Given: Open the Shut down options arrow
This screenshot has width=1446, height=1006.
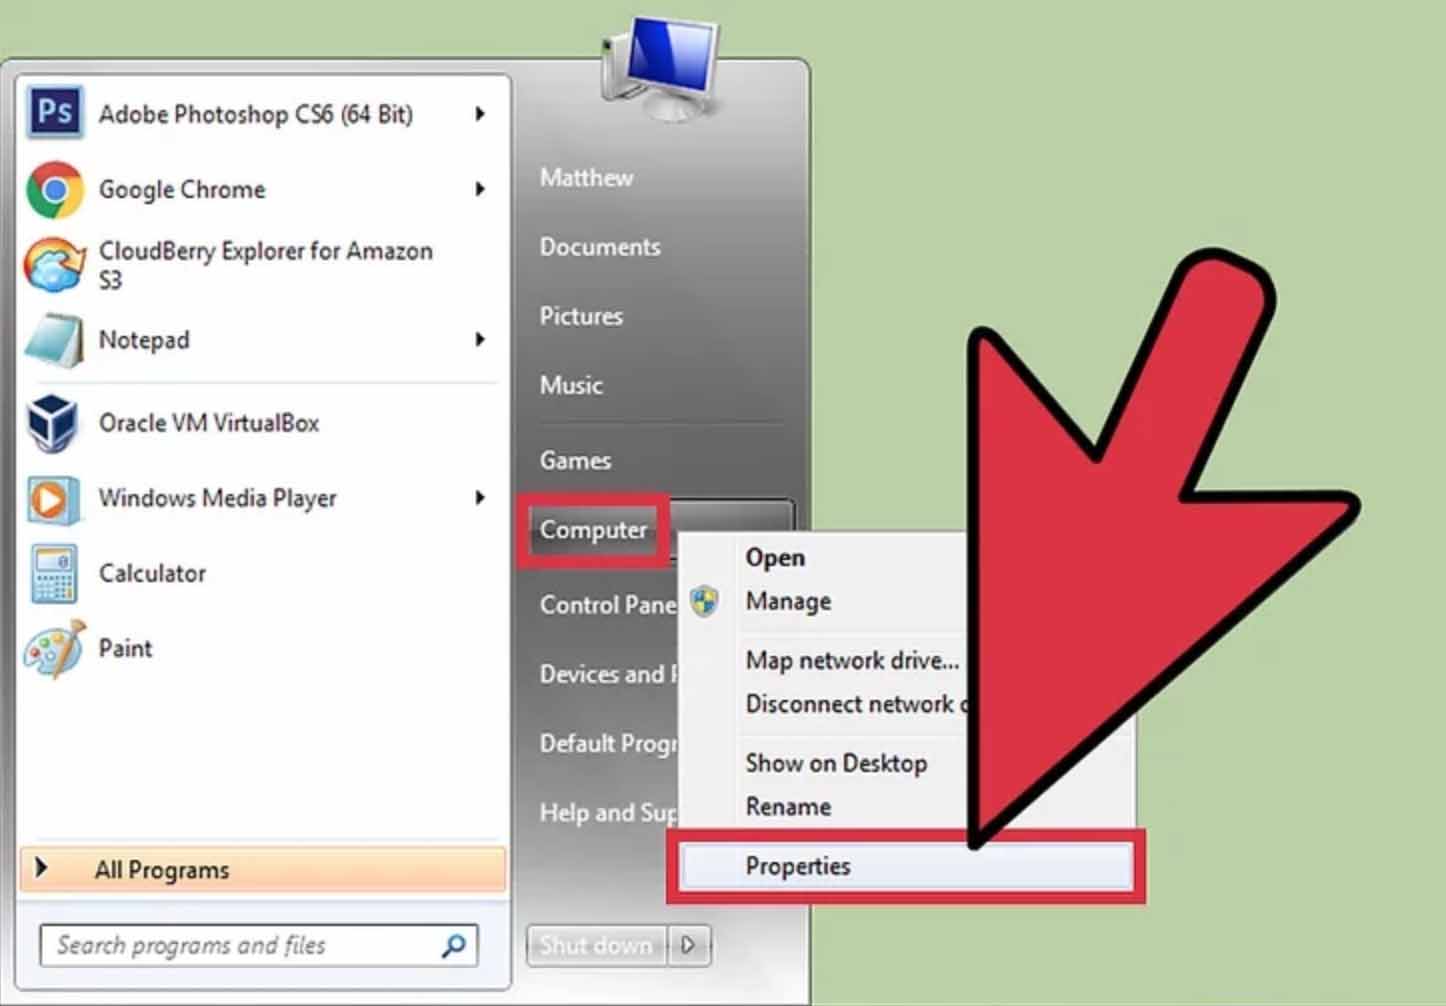Looking at the screenshot, I should coord(689,945).
